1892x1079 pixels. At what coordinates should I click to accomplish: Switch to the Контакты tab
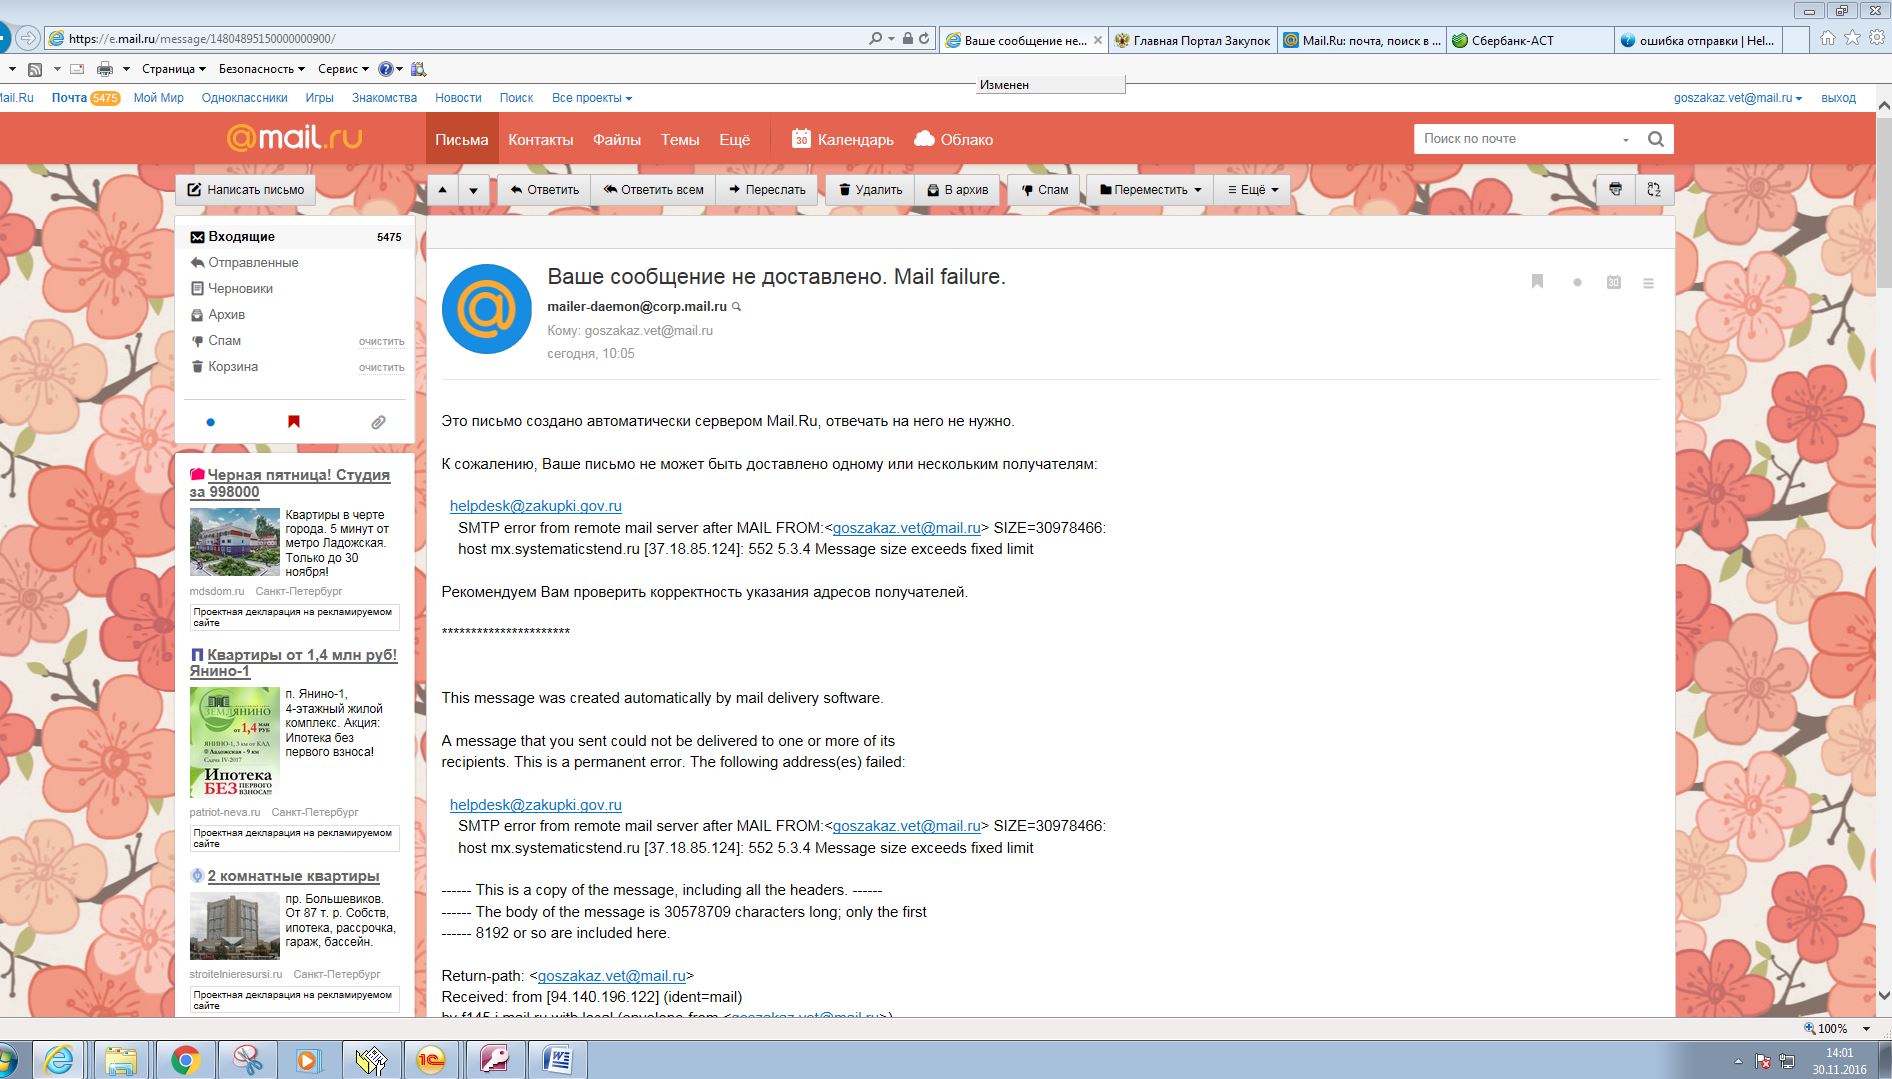click(540, 139)
